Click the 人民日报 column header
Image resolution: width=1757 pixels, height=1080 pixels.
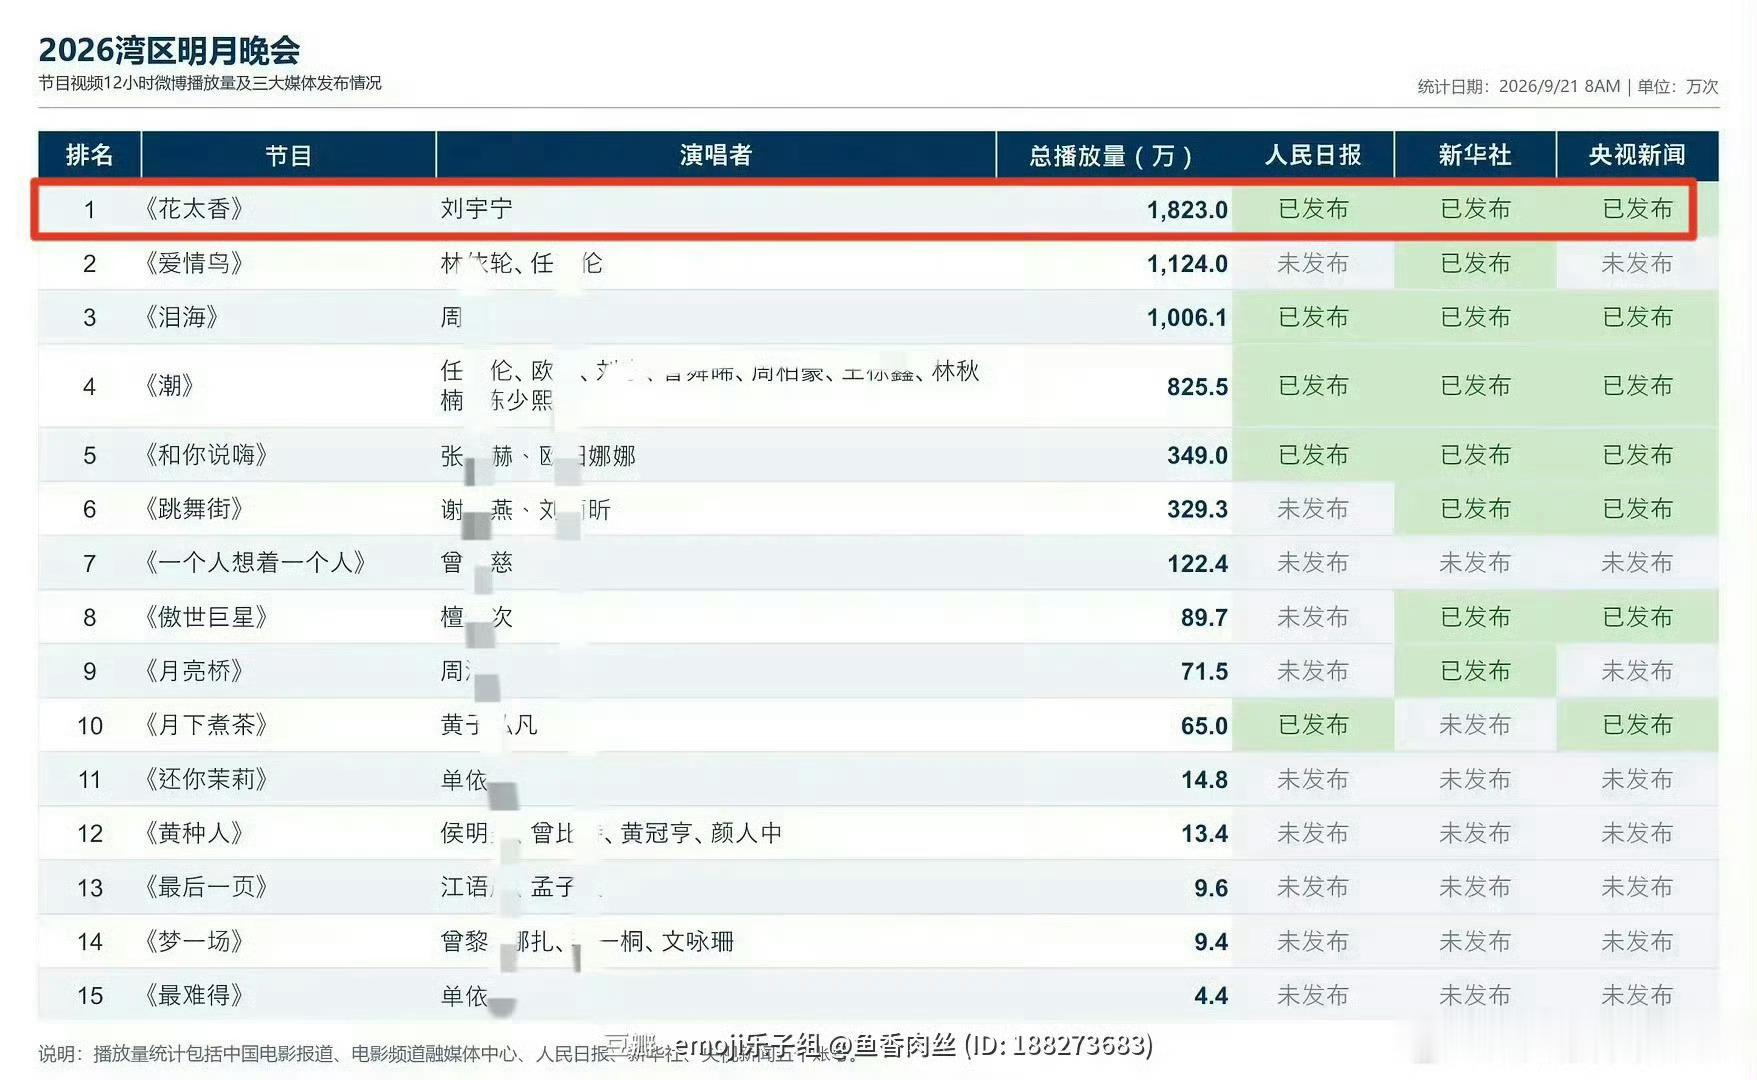pyautogui.click(x=1313, y=155)
